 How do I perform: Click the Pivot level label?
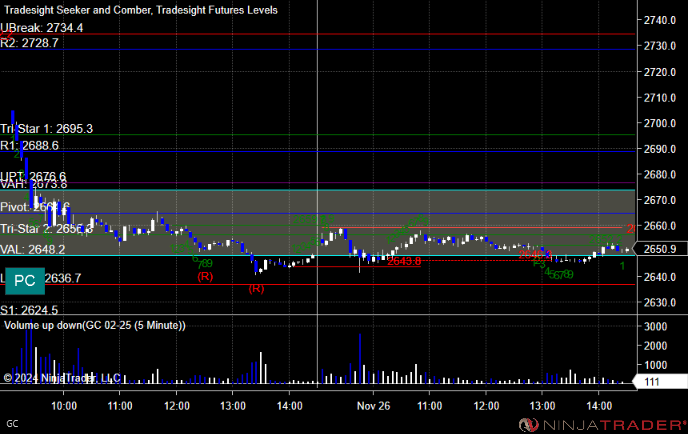coord(35,207)
